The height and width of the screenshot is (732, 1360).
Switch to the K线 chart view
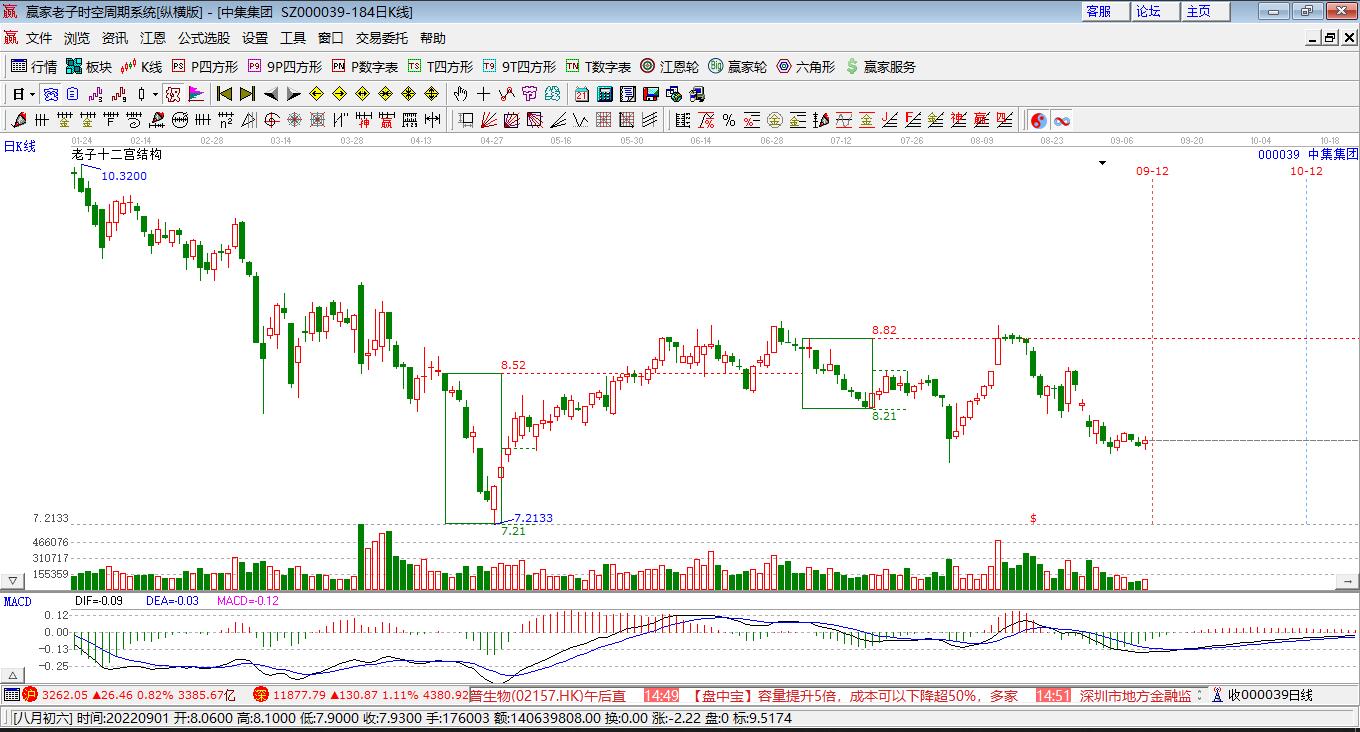coord(141,67)
